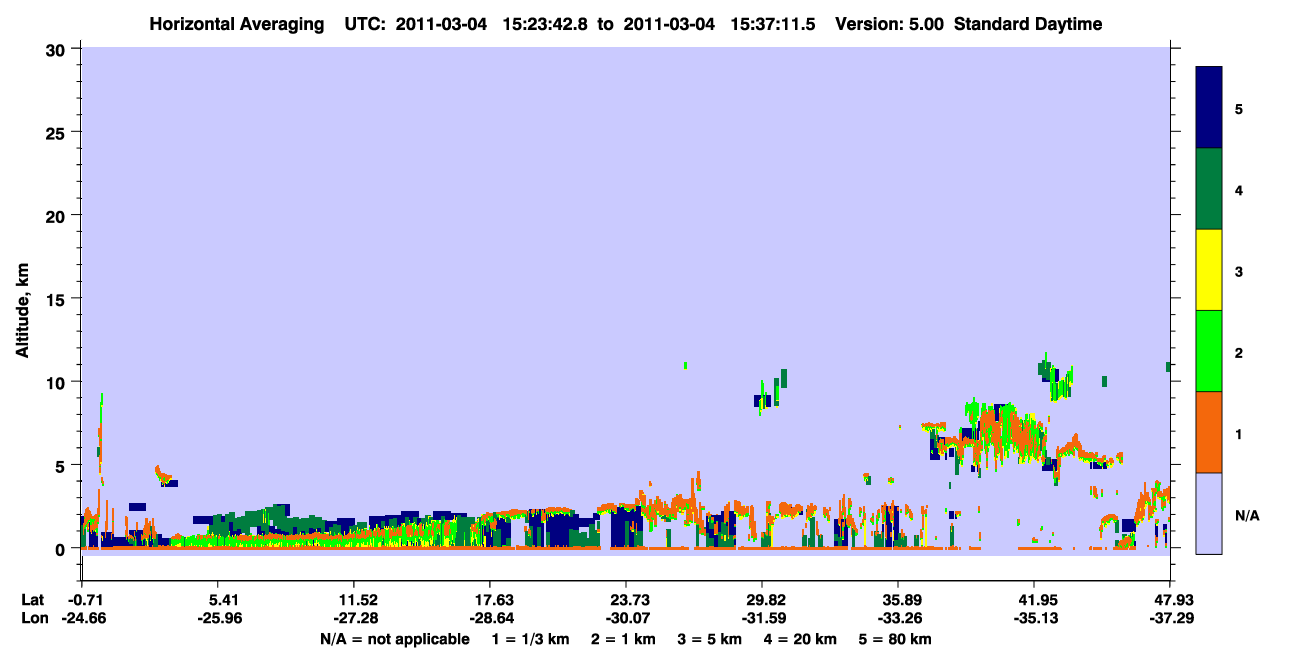Click the dark blue colorbar segment labeled 5
This screenshot has width=1300, height=667.
coord(1209,108)
